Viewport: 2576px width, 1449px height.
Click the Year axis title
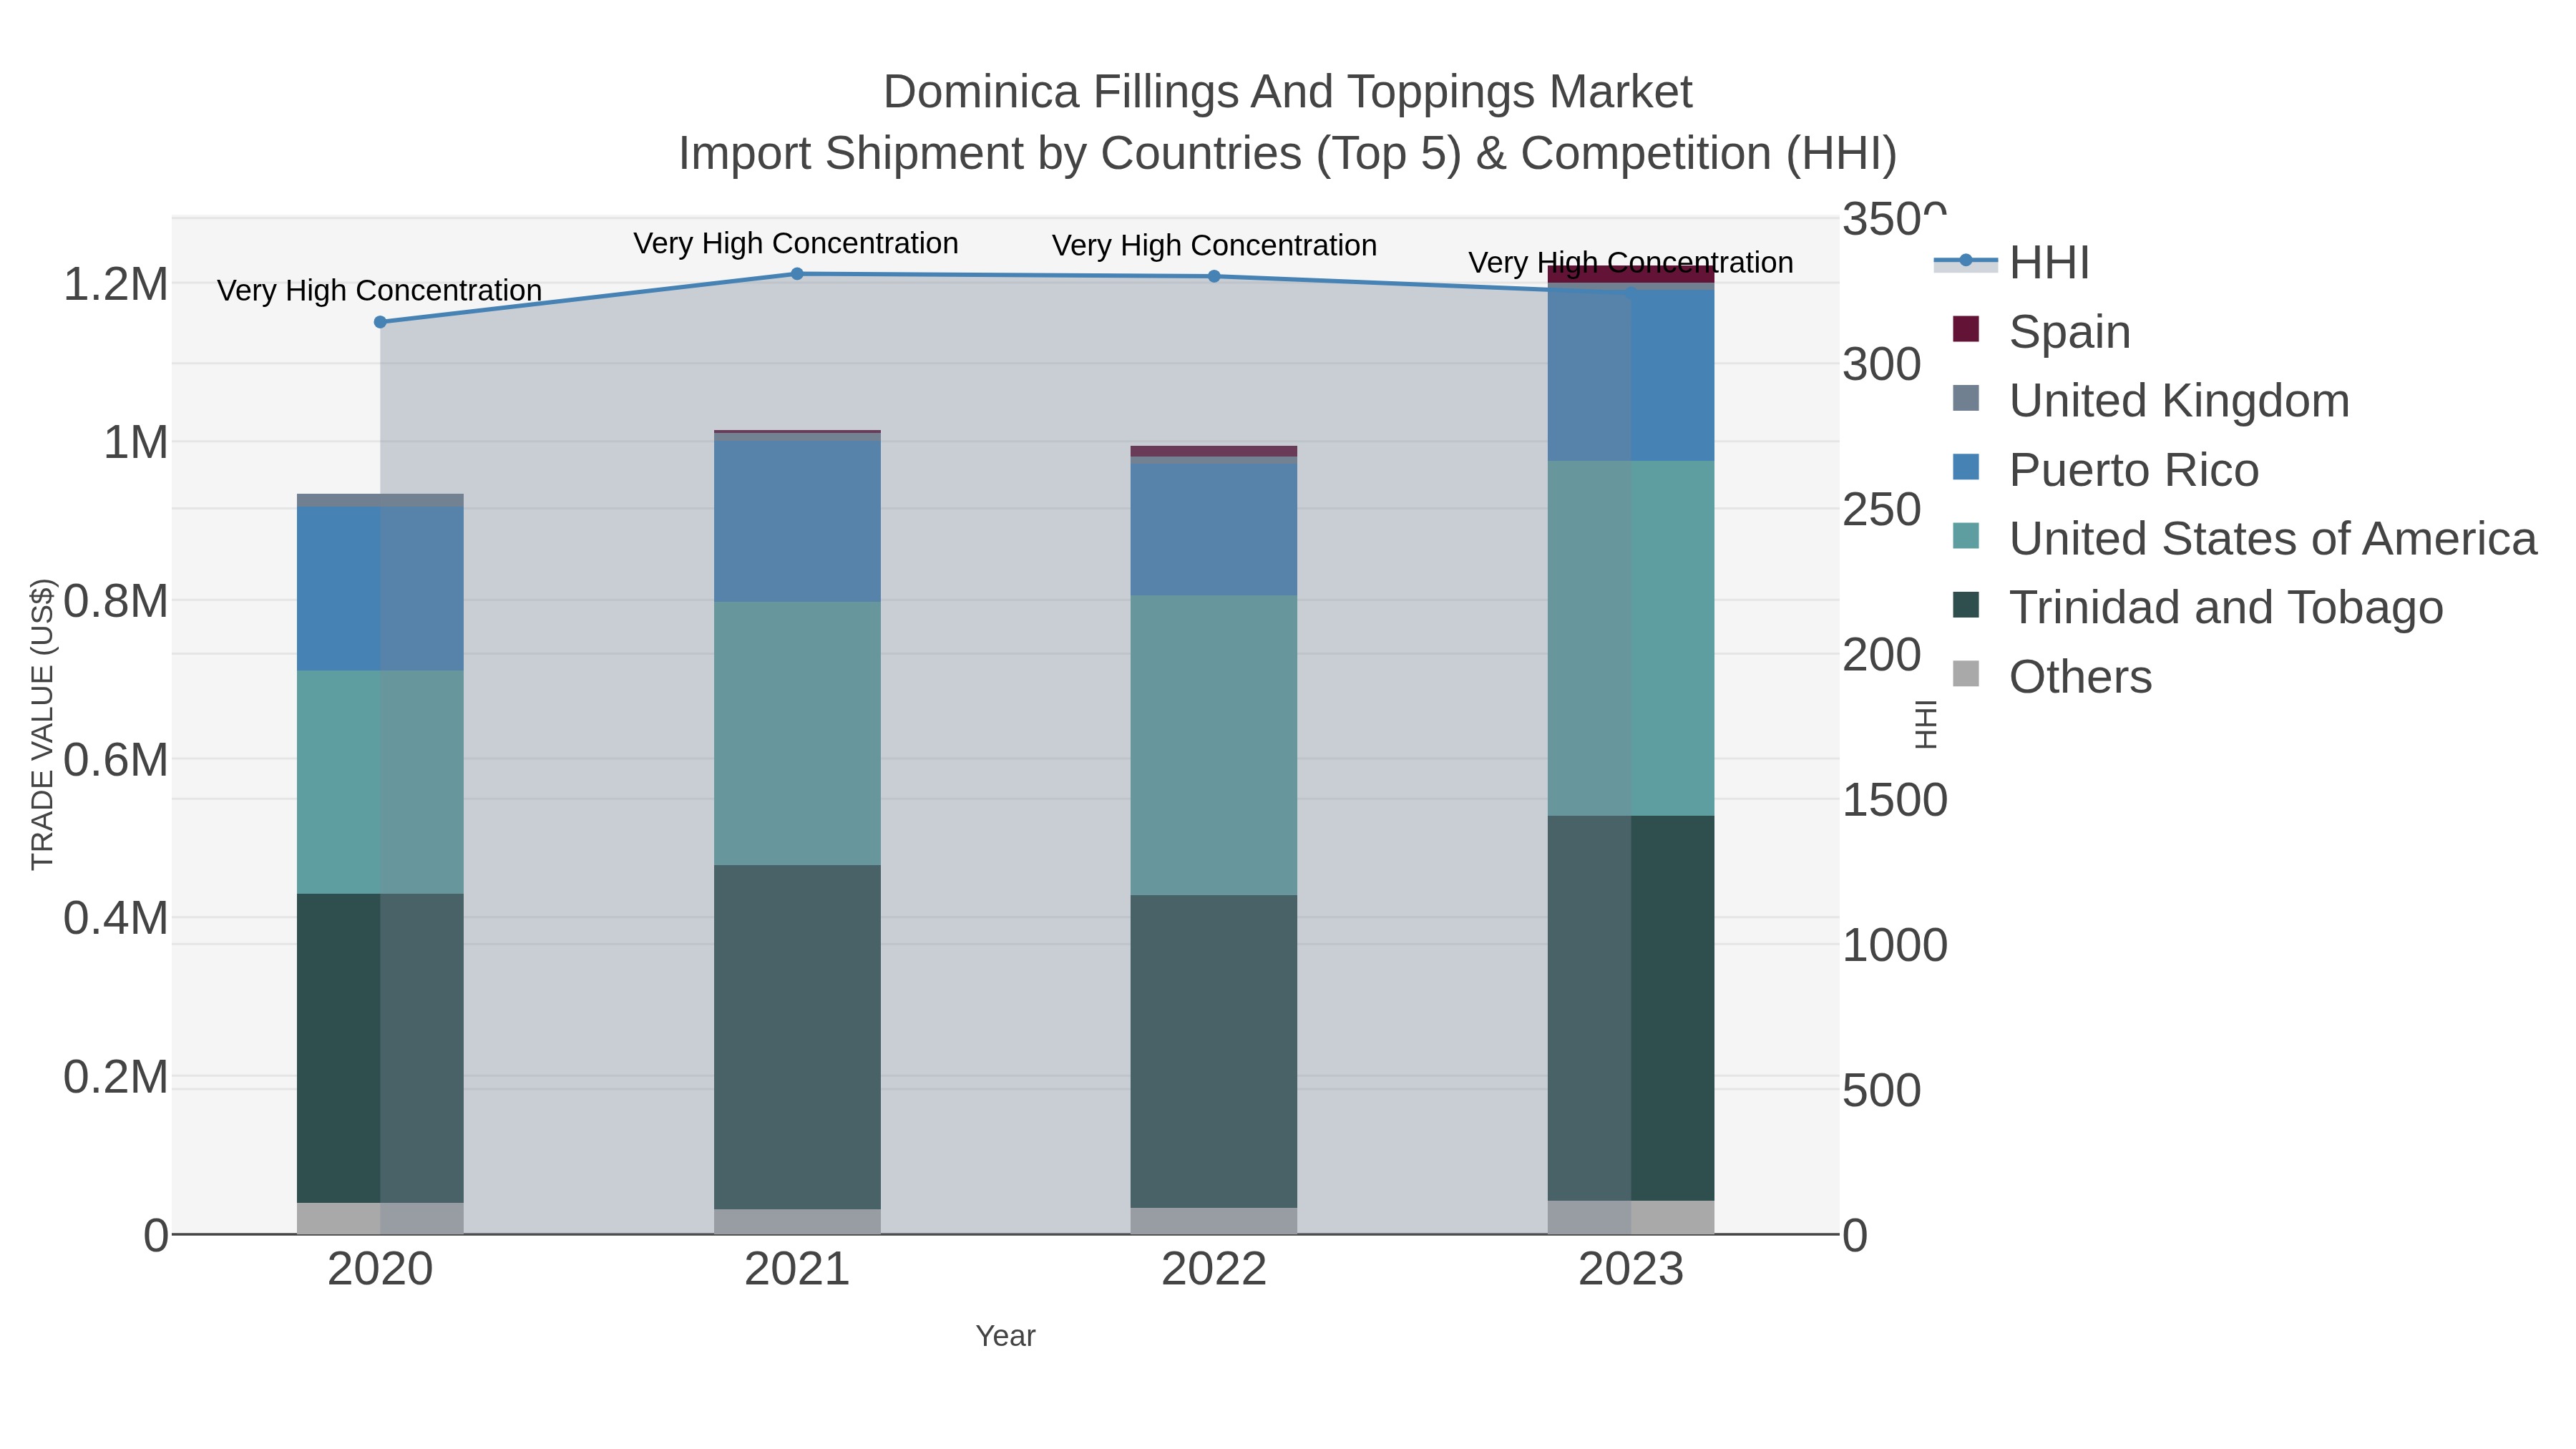pyautogui.click(x=1005, y=1336)
